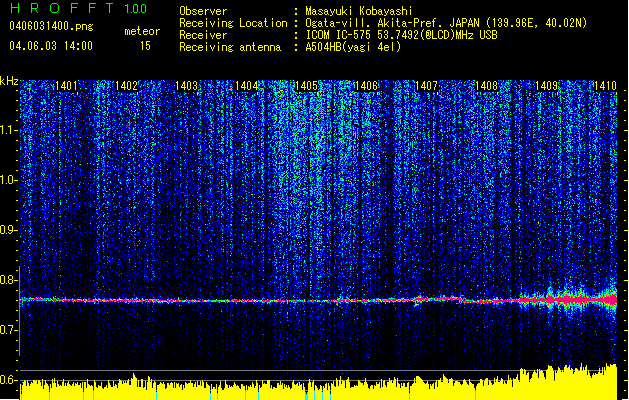Click the 1404 time marker
The image size is (629, 400).
(x=246, y=86)
